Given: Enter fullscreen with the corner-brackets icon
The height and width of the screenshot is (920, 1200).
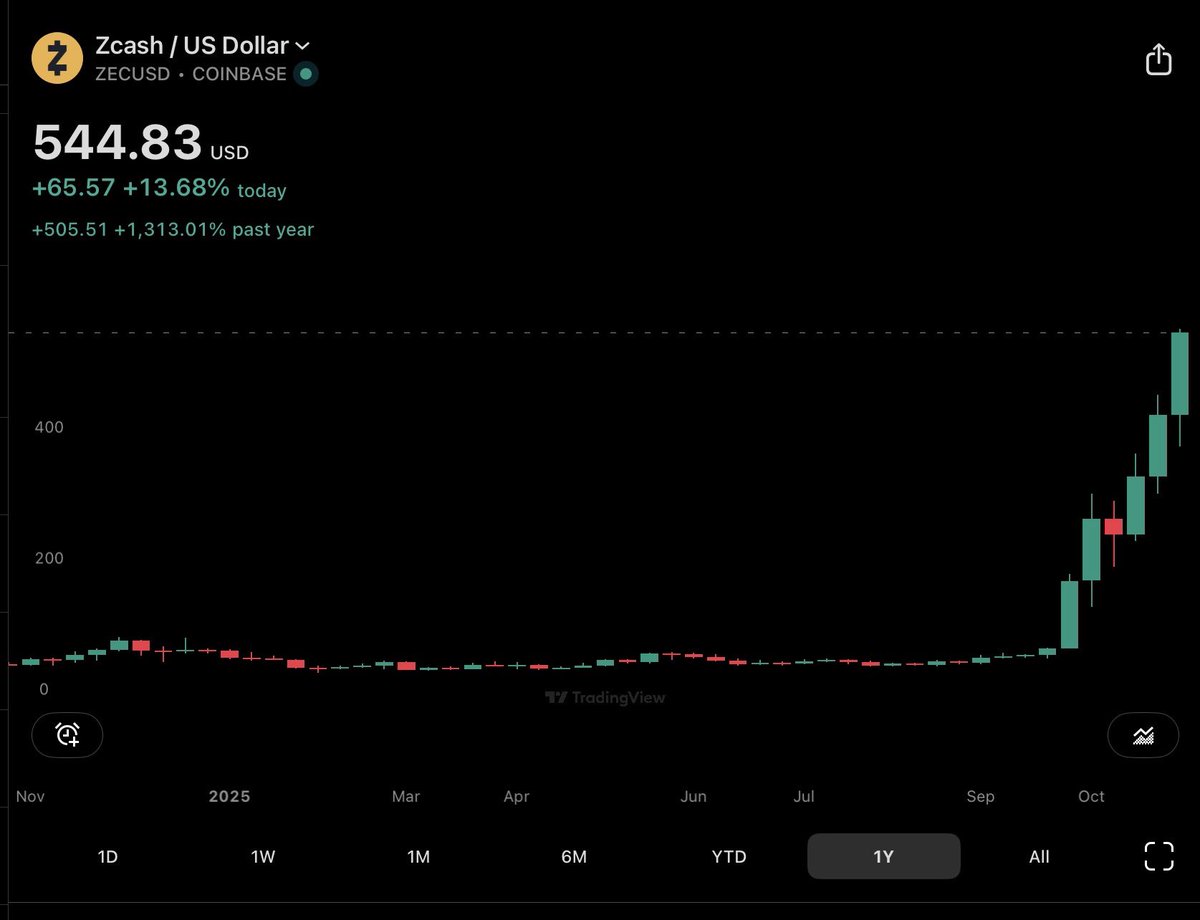Looking at the screenshot, I should [x=1158, y=856].
